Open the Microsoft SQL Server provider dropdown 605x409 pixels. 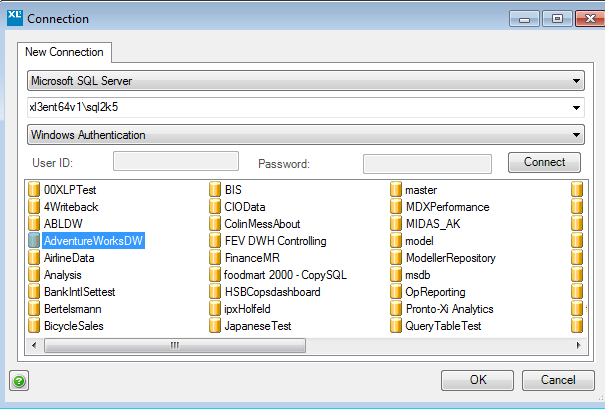pyautogui.click(x=577, y=81)
